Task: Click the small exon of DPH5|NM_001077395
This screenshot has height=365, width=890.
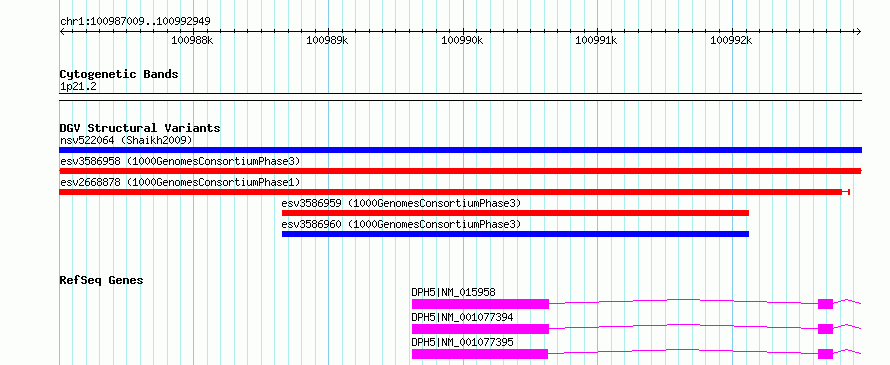Action: point(825,354)
